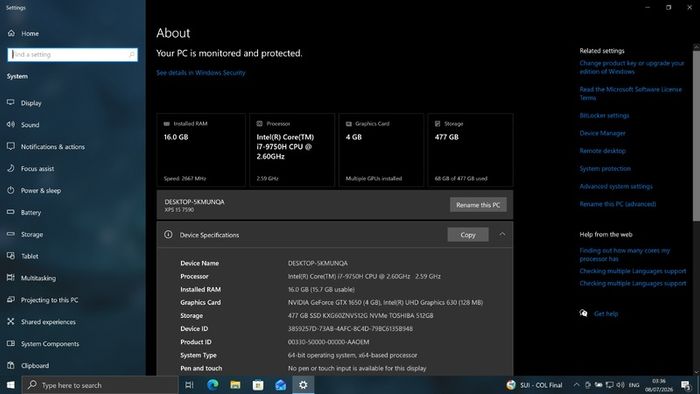Copy the device specifications
700x394 pixels.
point(468,235)
